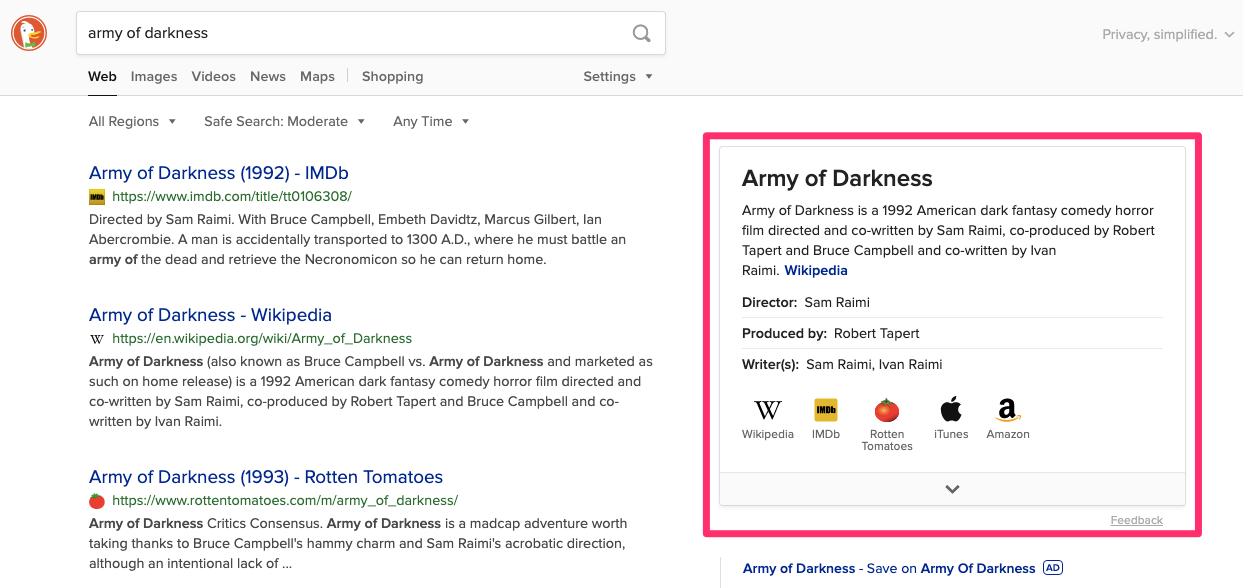Image resolution: width=1243 pixels, height=588 pixels.
Task: Switch to the News tab
Action: [x=268, y=77]
